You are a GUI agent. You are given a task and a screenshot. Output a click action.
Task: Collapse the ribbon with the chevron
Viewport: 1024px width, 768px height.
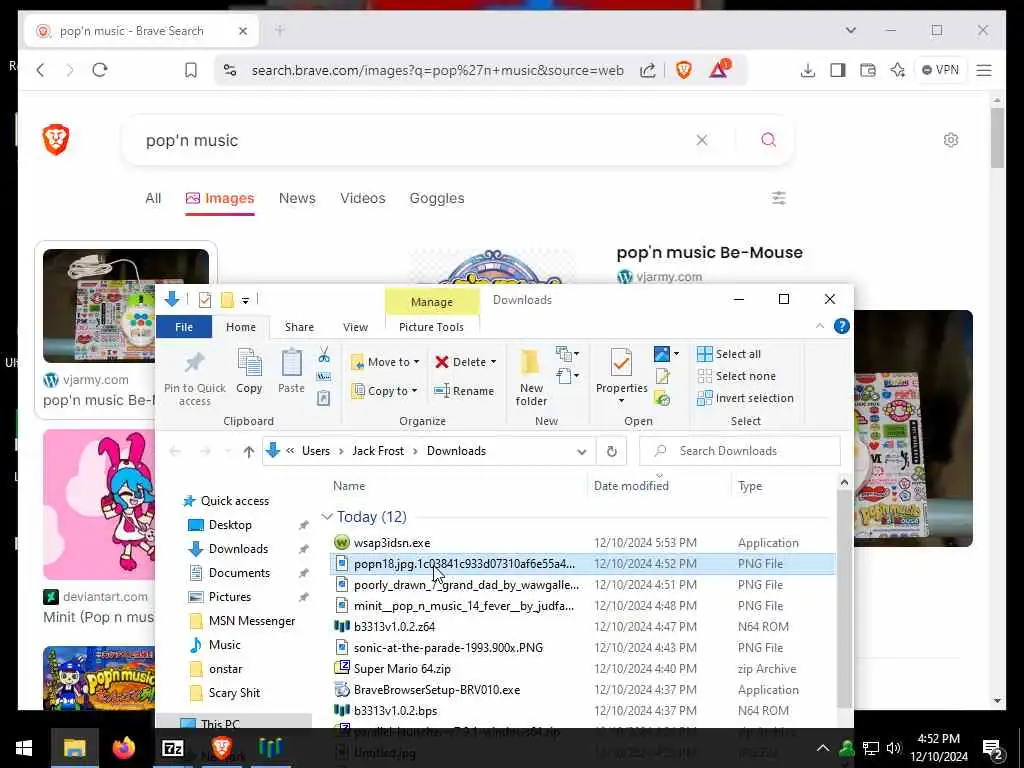click(x=820, y=326)
